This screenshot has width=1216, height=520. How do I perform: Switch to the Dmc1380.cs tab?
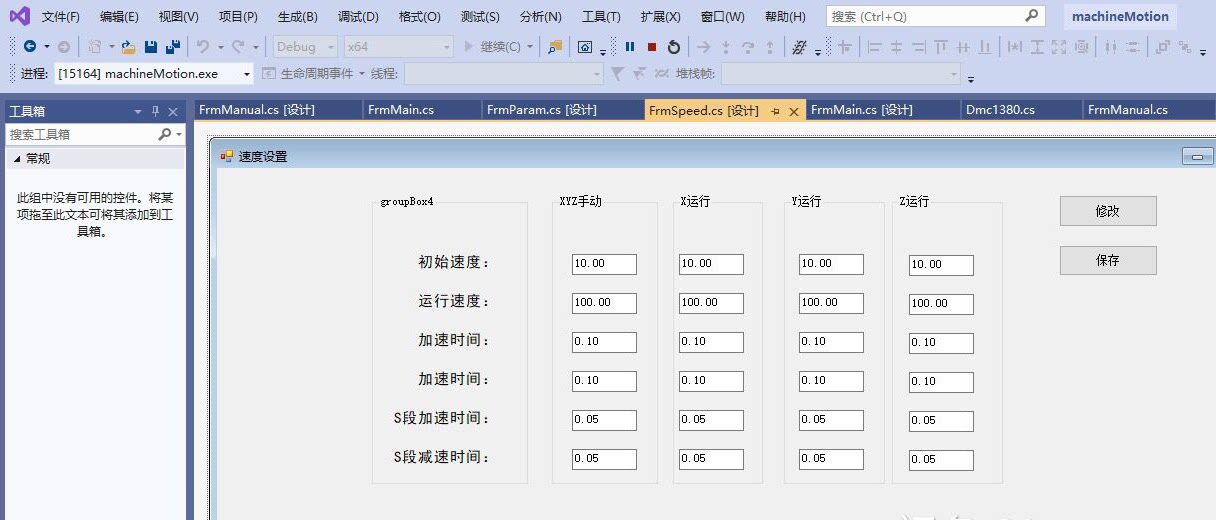click(x=1000, y=110)
